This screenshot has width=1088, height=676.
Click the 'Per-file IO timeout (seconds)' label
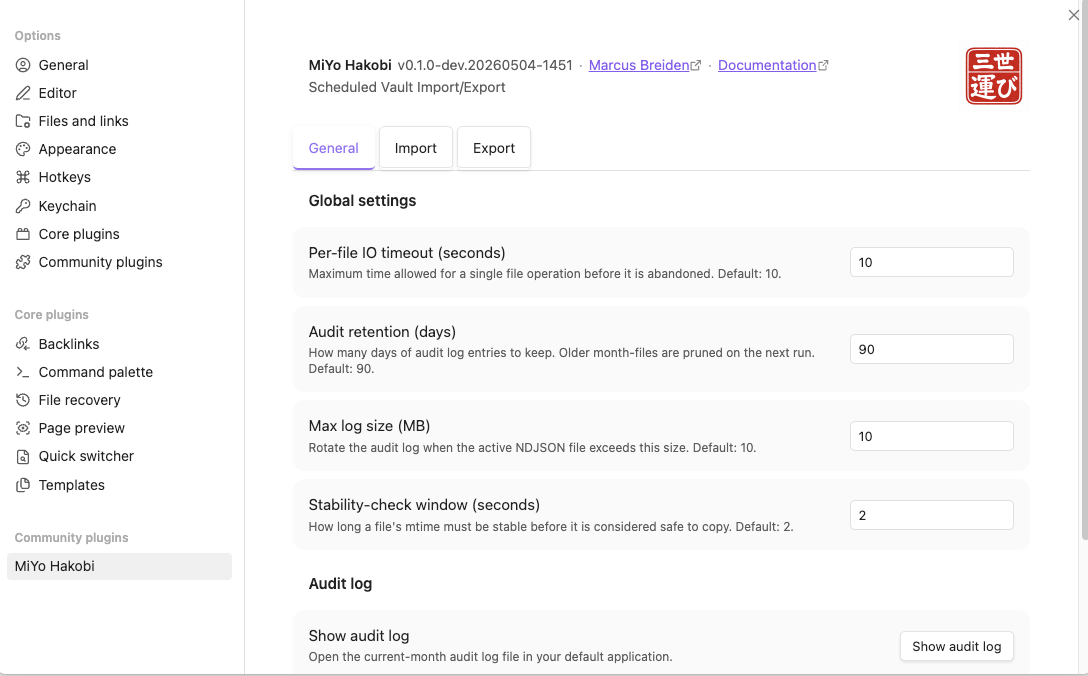click(407, 253)
